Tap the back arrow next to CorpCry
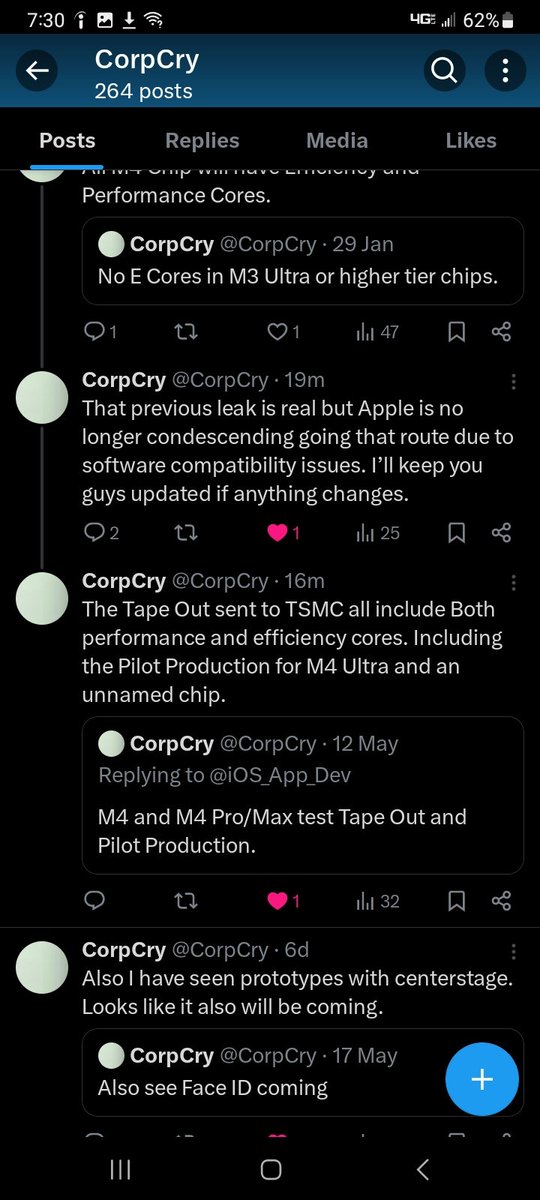 [38, 70]
